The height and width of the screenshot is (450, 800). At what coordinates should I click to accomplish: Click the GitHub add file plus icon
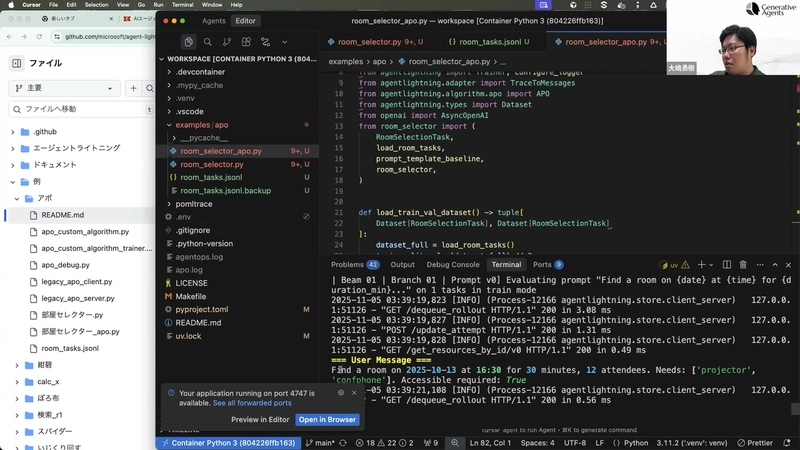tap(134, 88)
